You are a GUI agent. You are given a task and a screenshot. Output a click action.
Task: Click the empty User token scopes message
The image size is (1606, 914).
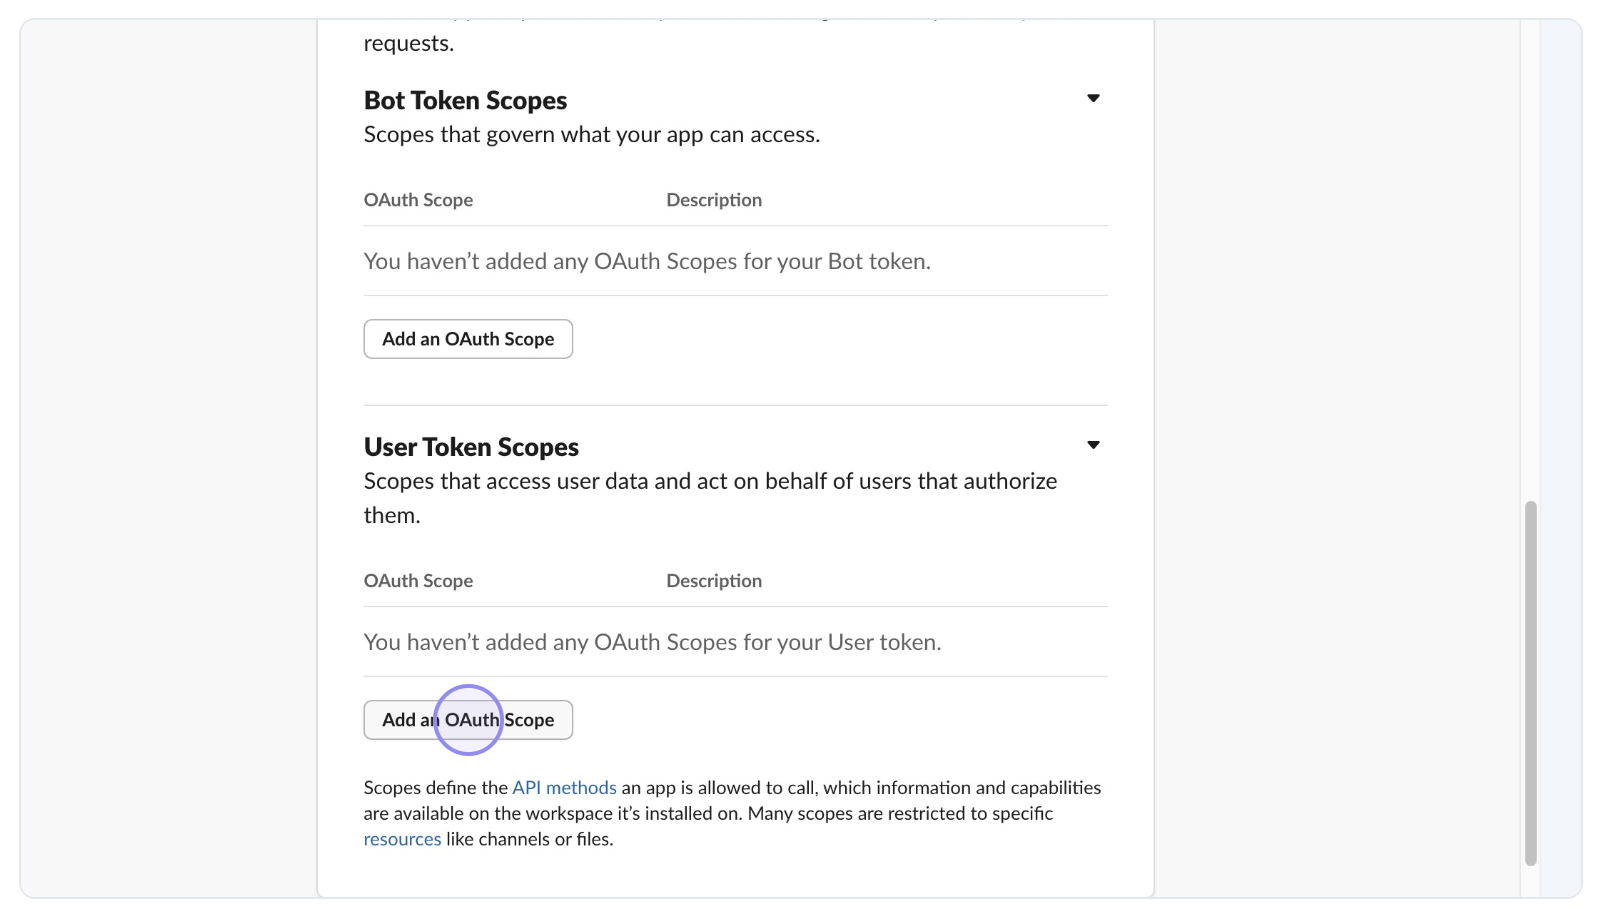(652, 642)
